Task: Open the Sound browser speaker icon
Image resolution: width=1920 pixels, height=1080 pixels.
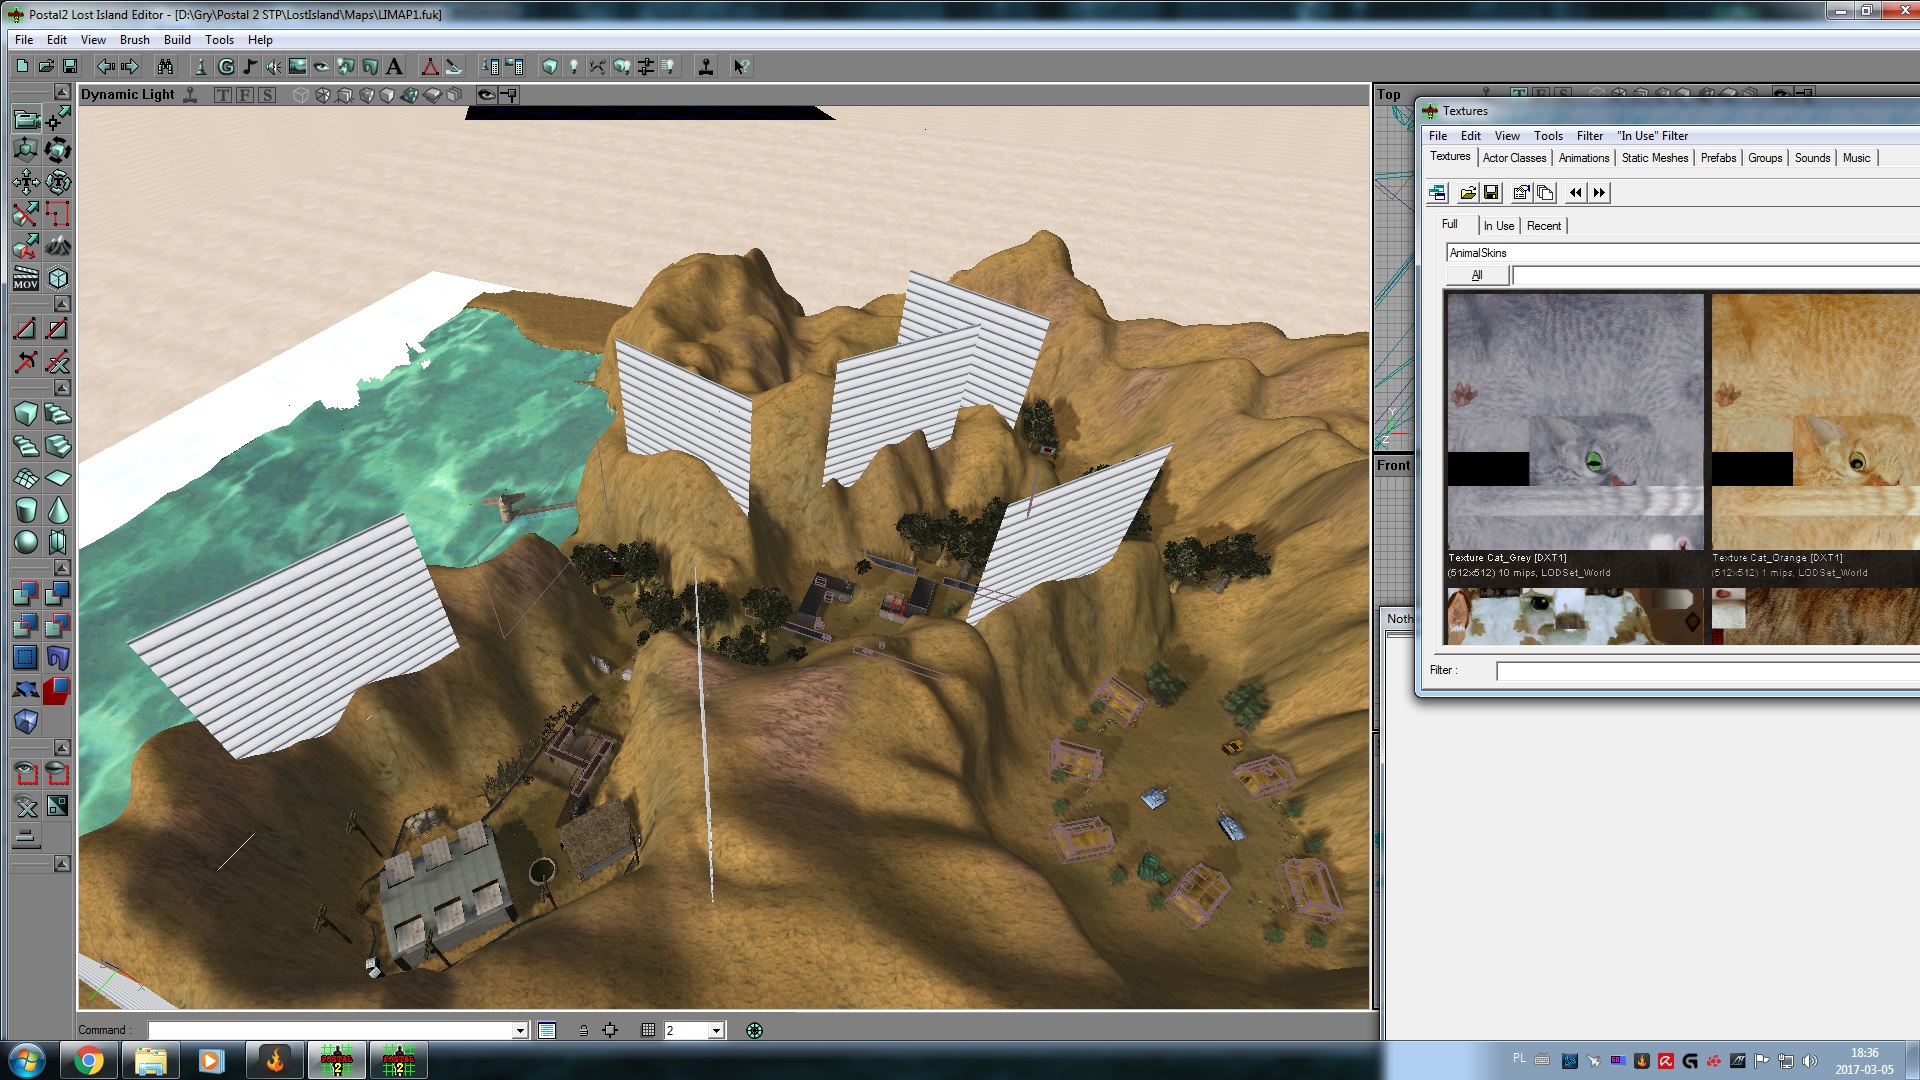Action: (273, 66)
